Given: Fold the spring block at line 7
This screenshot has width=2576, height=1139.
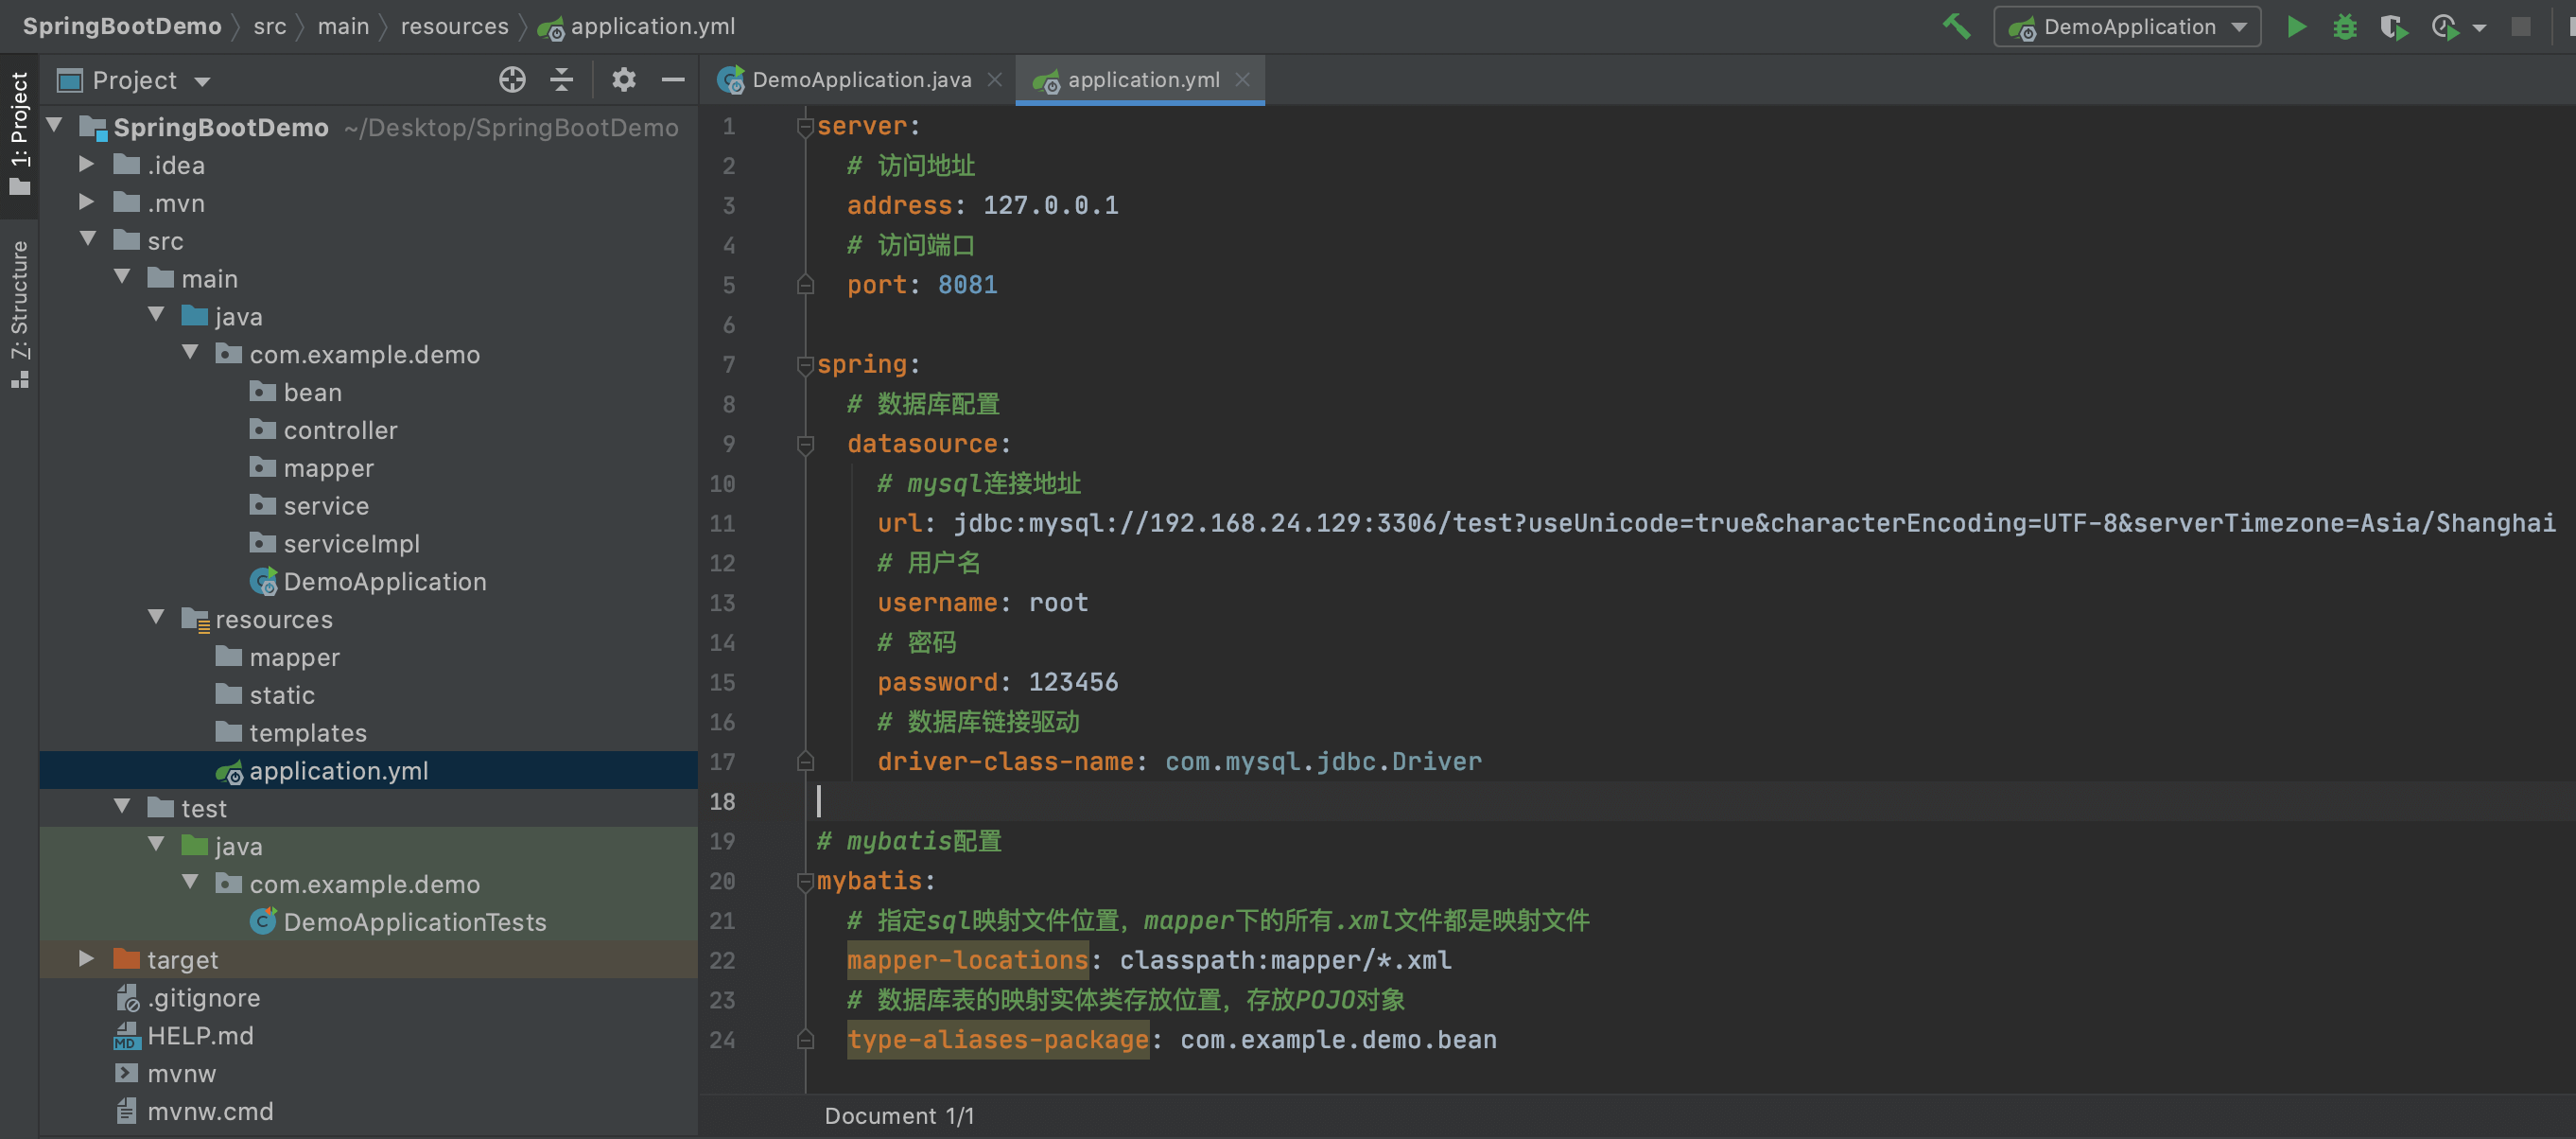Looking at the screenshot, I should (x=805, y=365).
